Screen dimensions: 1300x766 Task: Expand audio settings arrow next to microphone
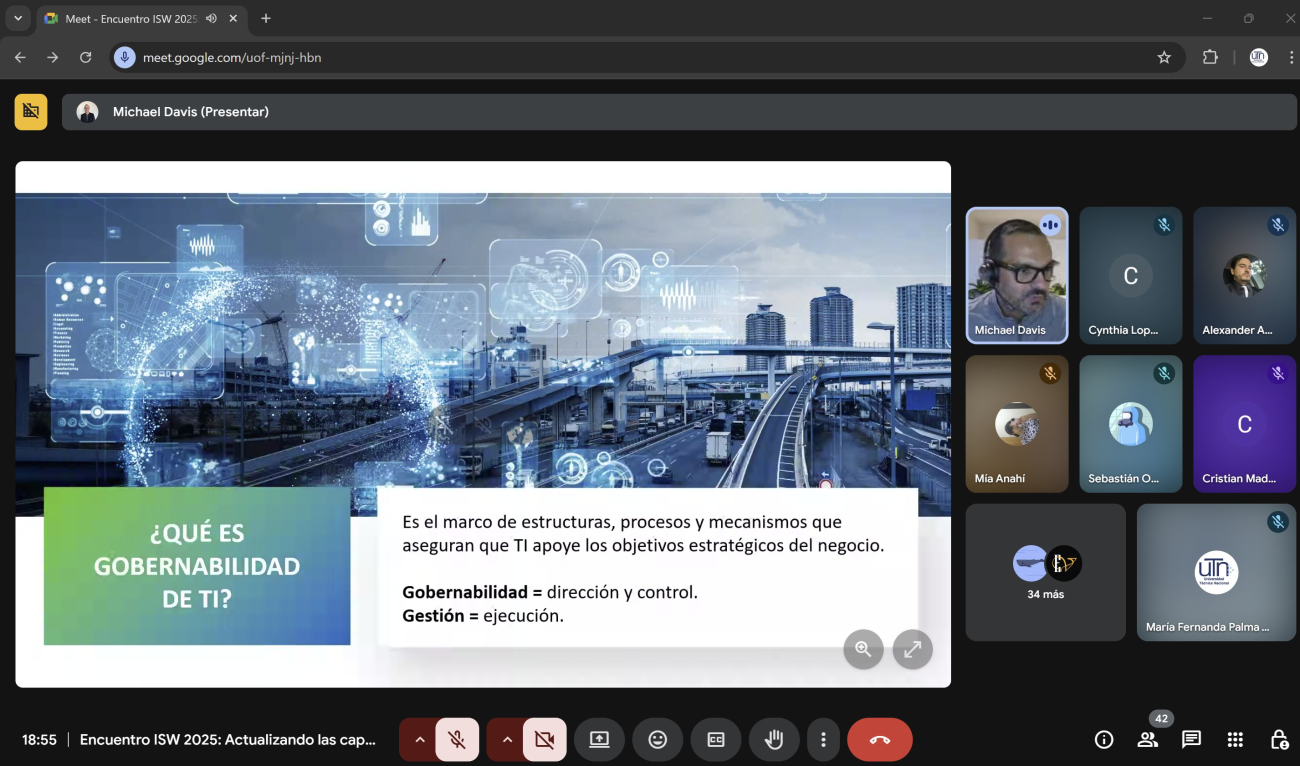tap(419, 740)
